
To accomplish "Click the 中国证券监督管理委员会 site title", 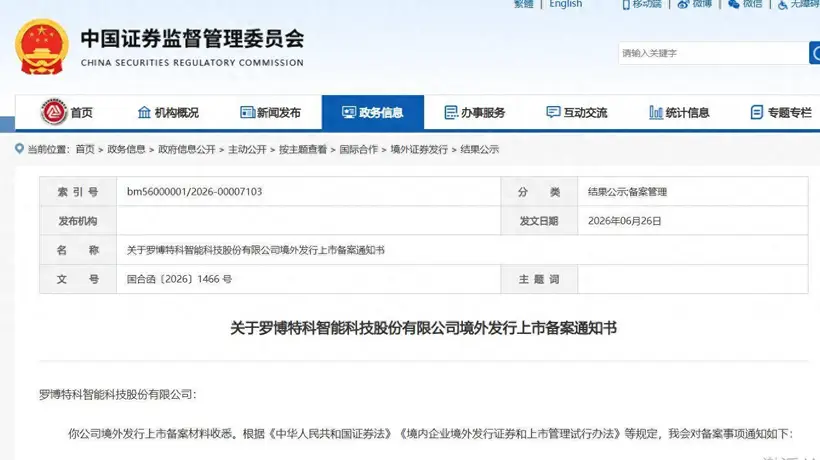I will point(192,39).
